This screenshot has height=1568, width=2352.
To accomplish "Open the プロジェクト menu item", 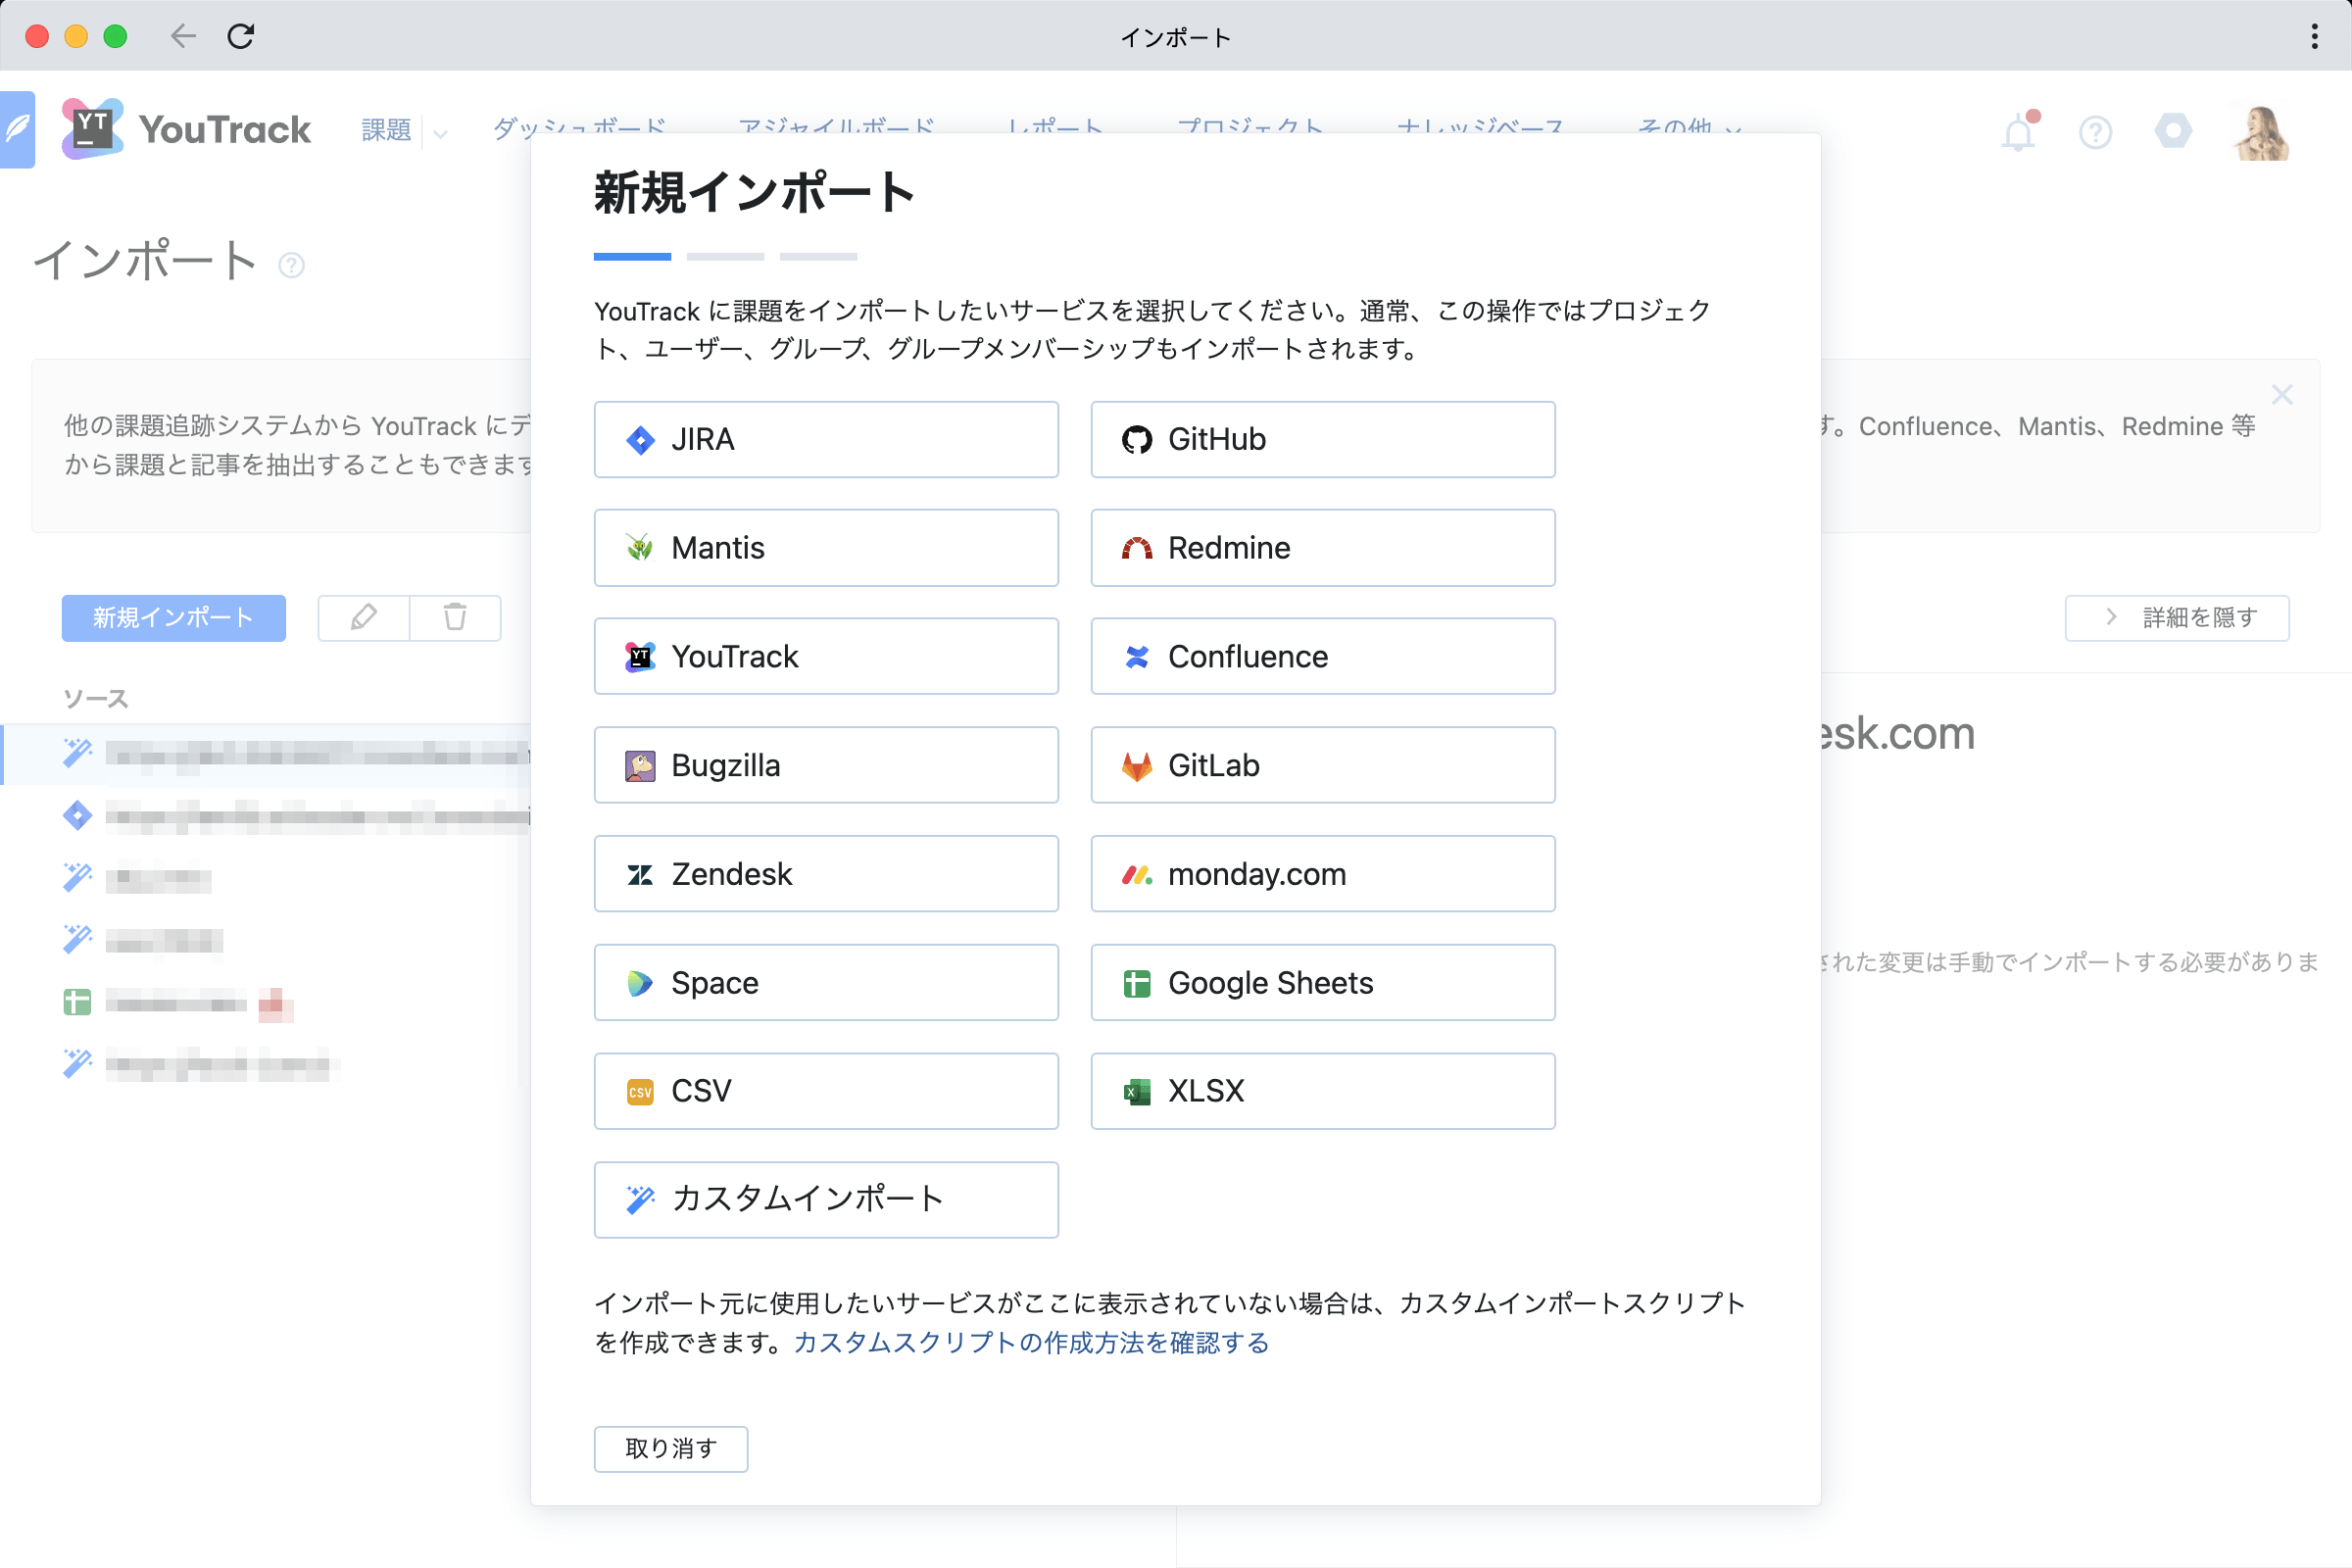I will 1250,128.
